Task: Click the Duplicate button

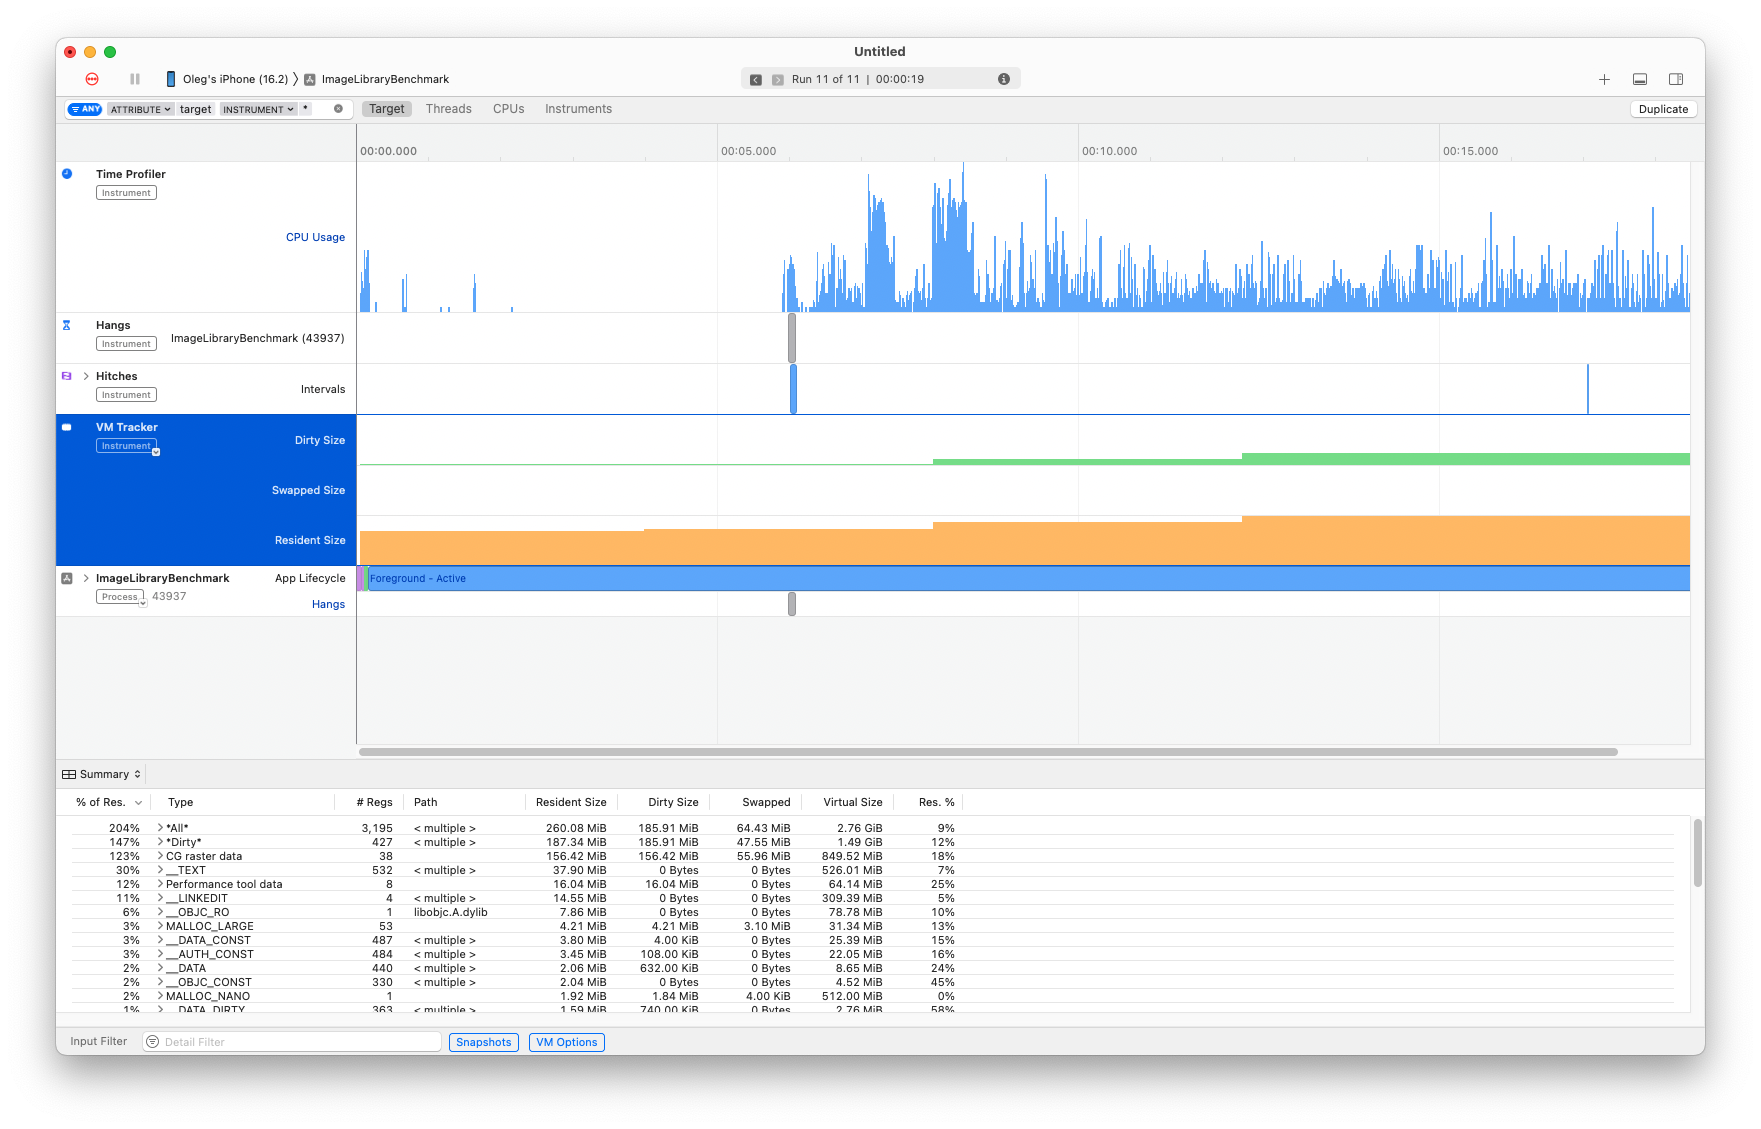Action: (1663, 109)
